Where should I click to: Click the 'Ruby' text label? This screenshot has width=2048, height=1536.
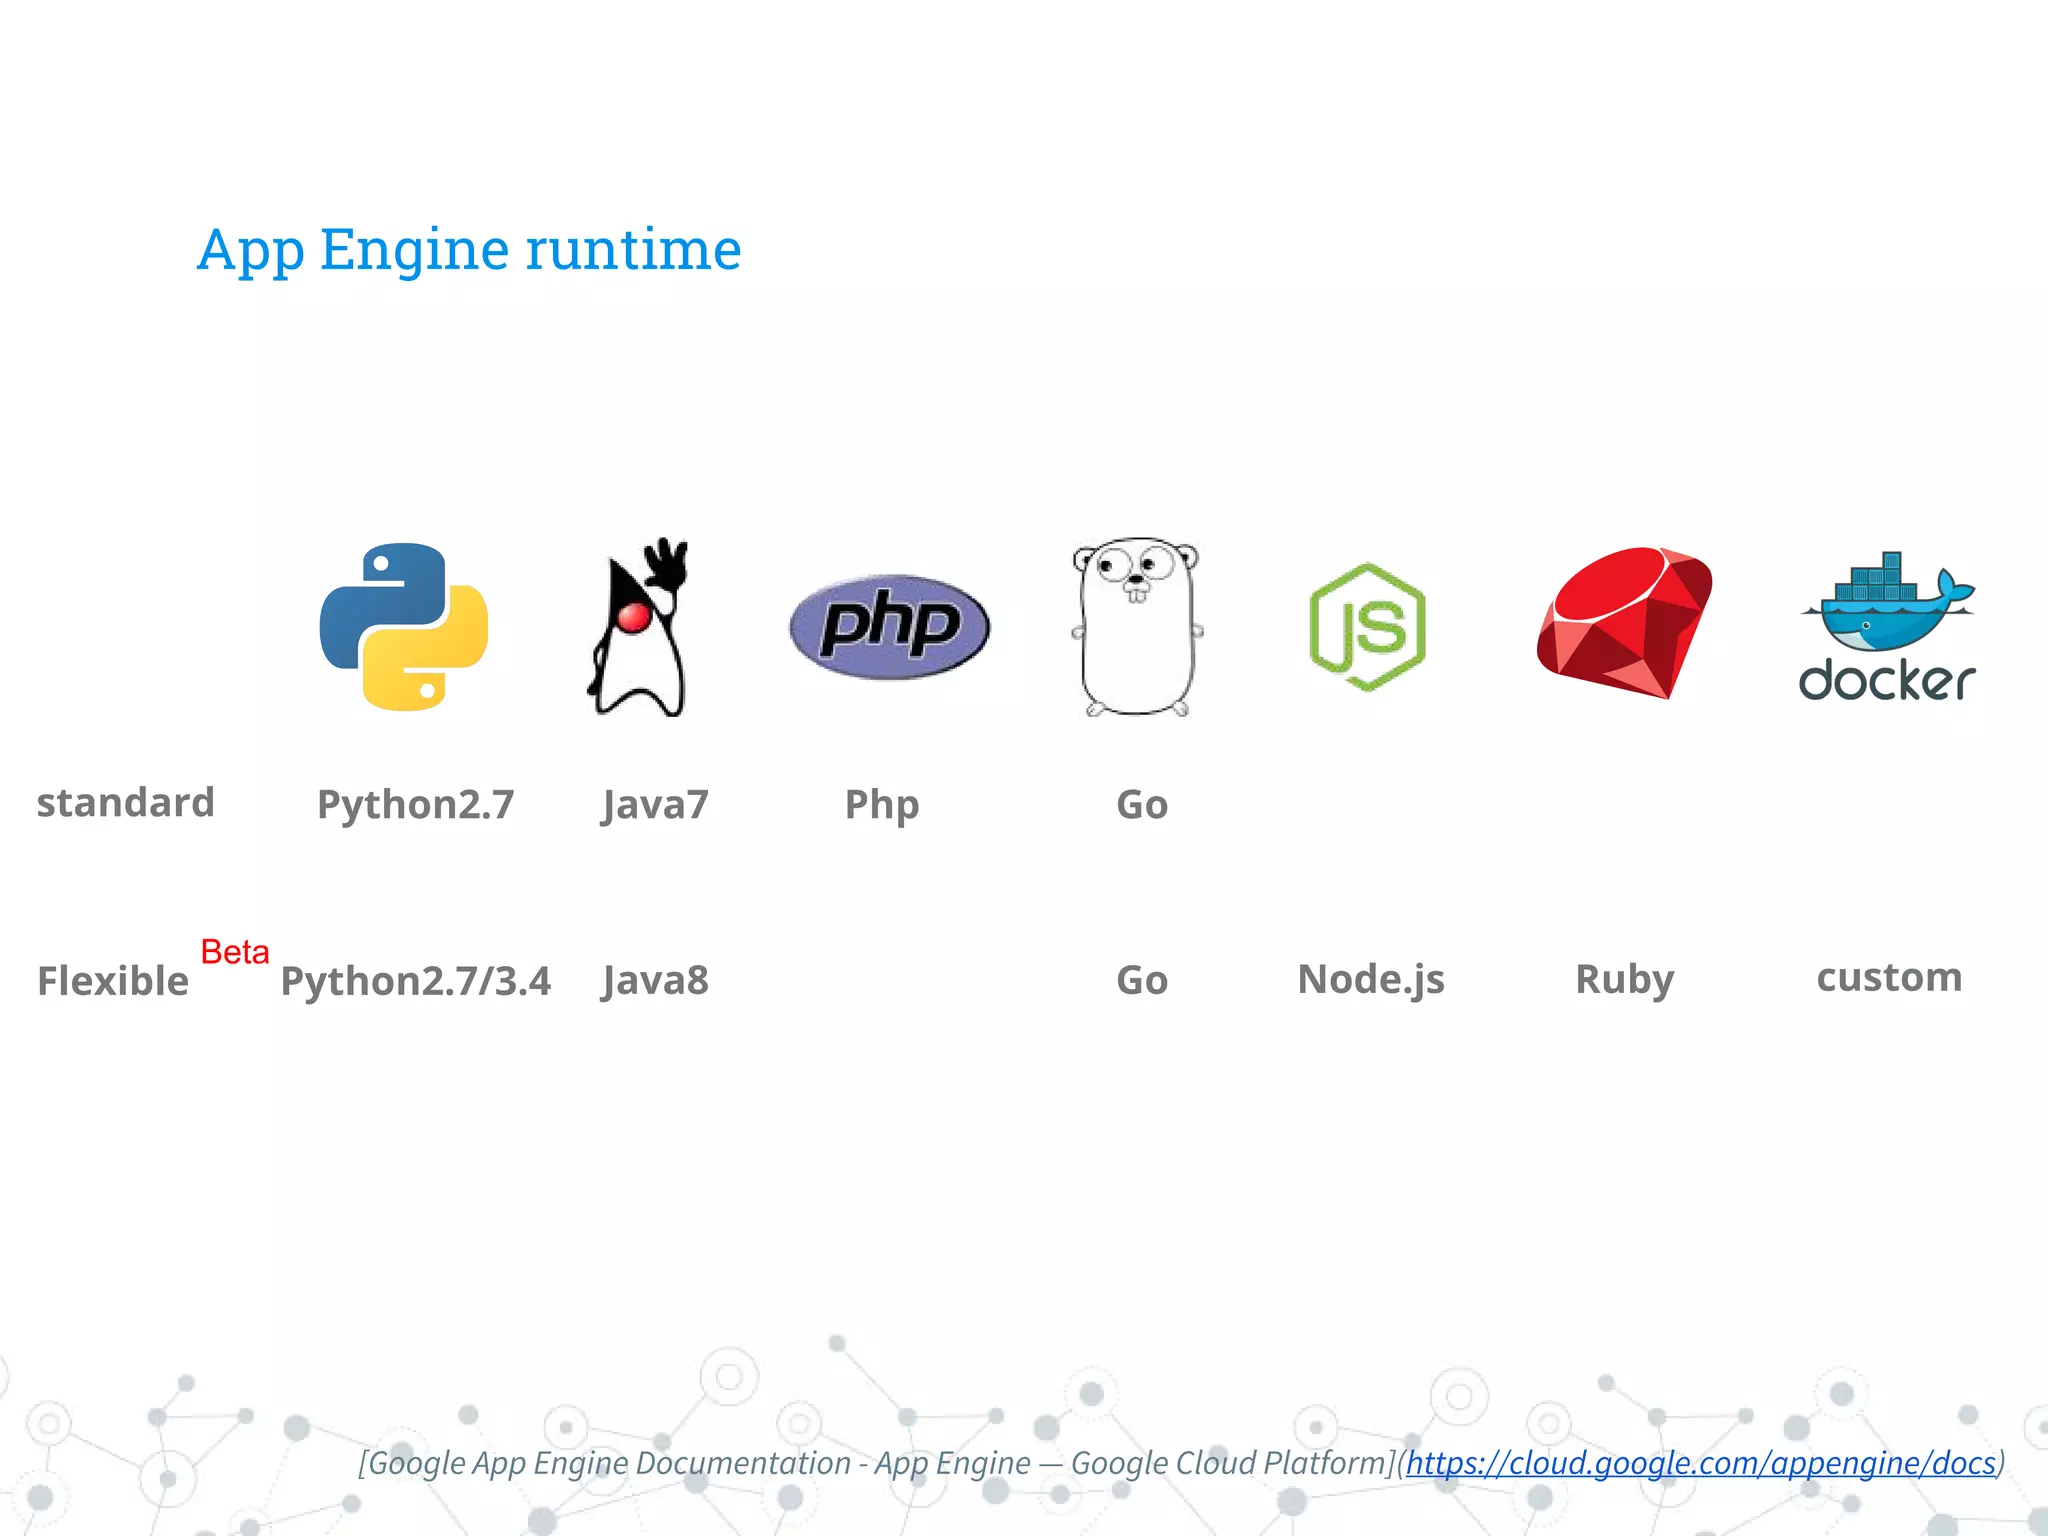tap(1625, 979)
